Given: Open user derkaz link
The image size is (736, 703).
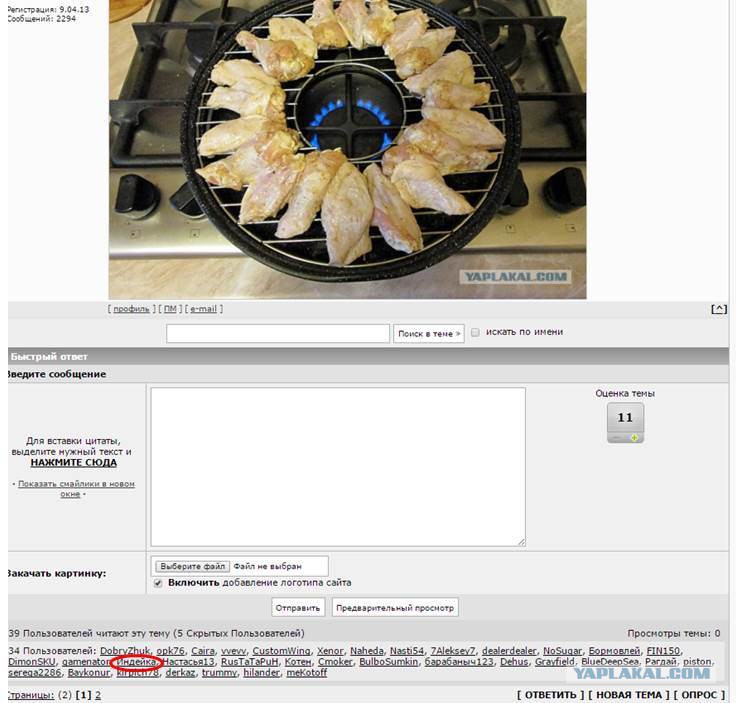Looking at the screenshot, I should click(x=180, y=672).
